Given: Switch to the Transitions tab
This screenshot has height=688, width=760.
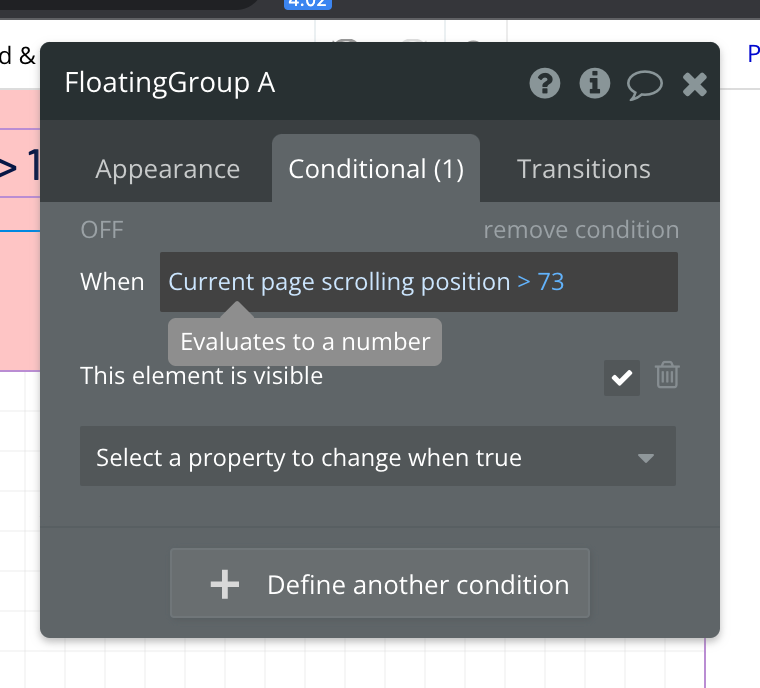Looking at the screenshot, I should [x=584, y=169].
